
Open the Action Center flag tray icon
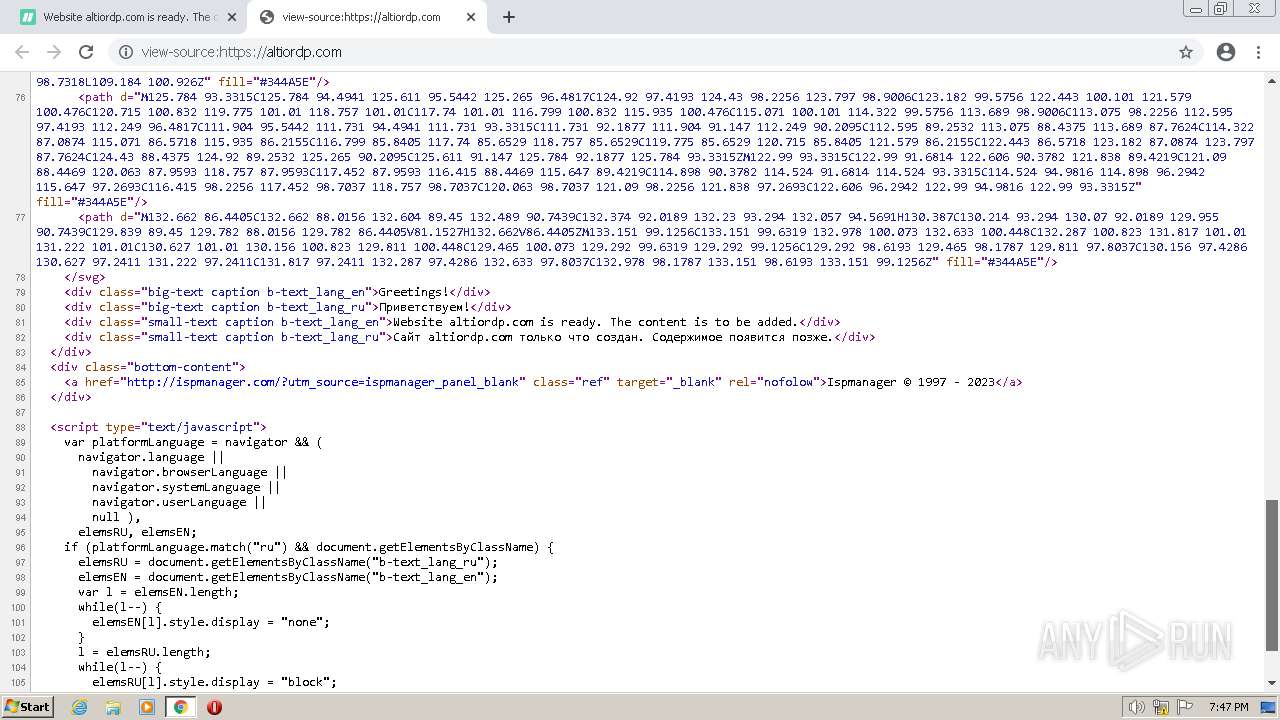1184,707
